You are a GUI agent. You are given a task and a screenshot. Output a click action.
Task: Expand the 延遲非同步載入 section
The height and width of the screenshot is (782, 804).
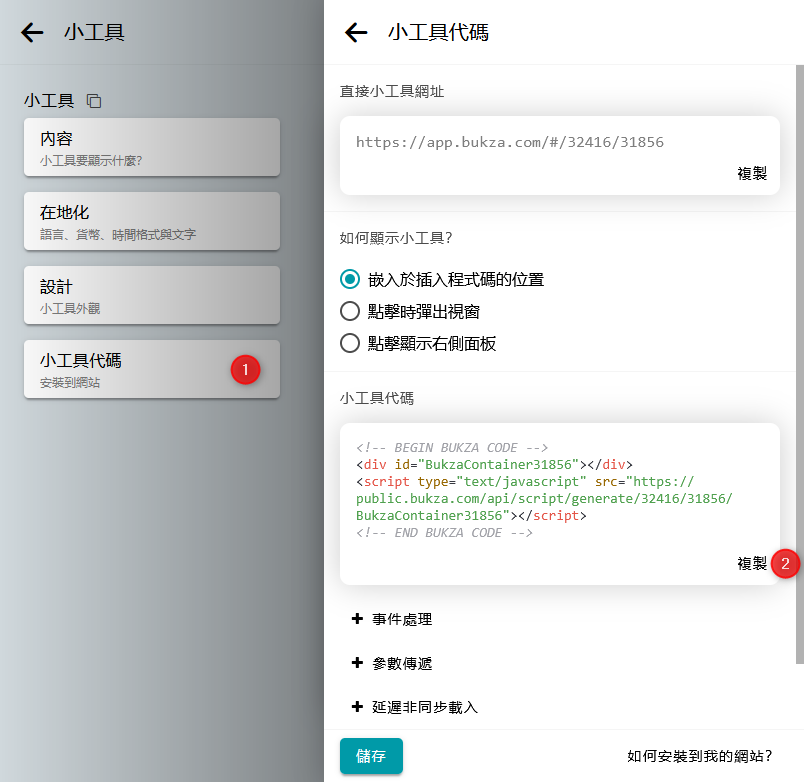tap(425, 707)
